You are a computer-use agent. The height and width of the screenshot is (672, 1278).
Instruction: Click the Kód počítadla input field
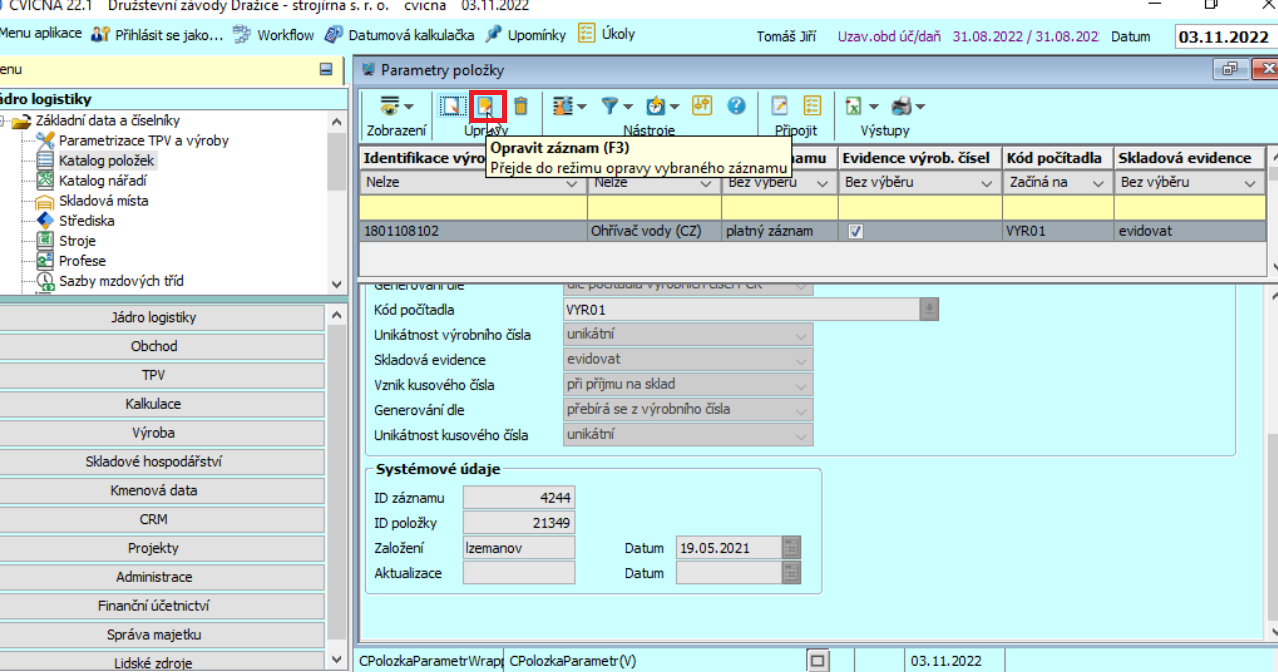point(740,310)
